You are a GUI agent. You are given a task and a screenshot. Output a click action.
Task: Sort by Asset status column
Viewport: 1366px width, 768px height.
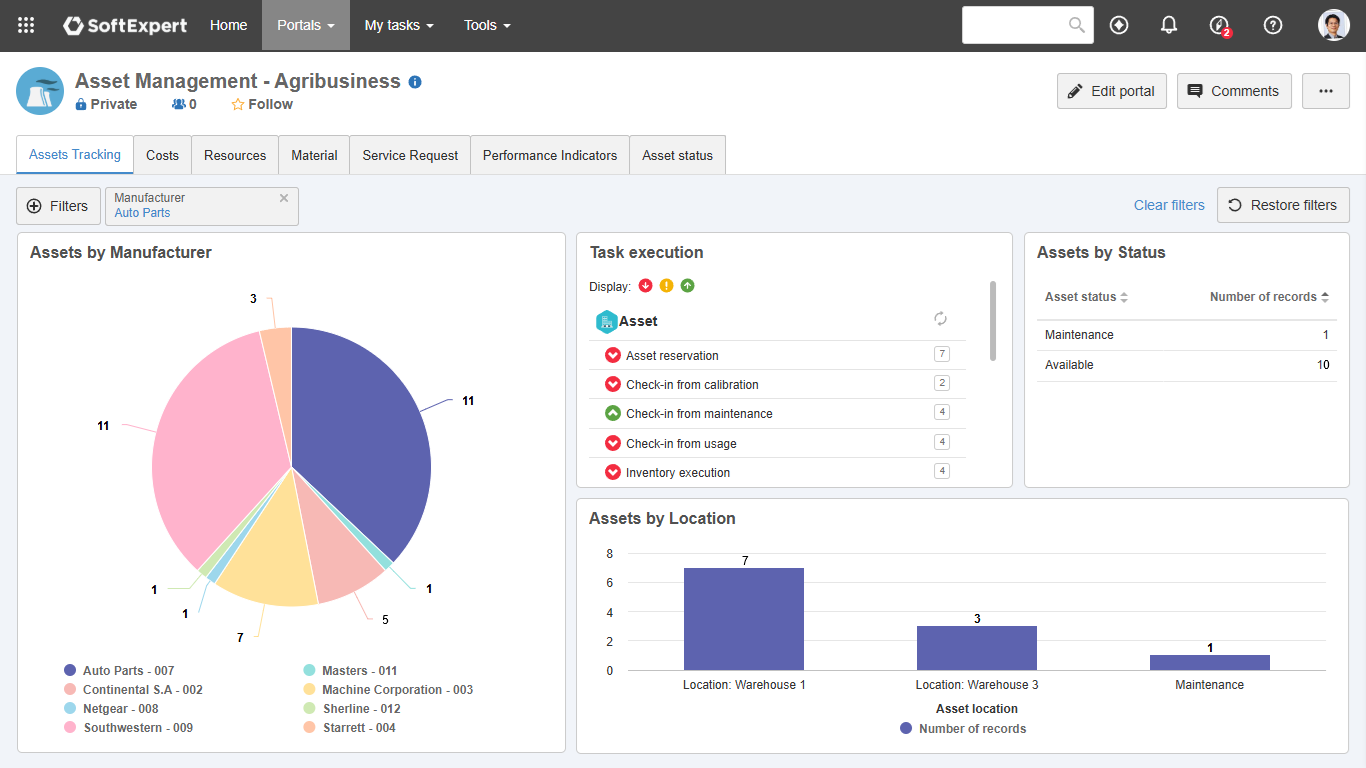[1086, 297]
